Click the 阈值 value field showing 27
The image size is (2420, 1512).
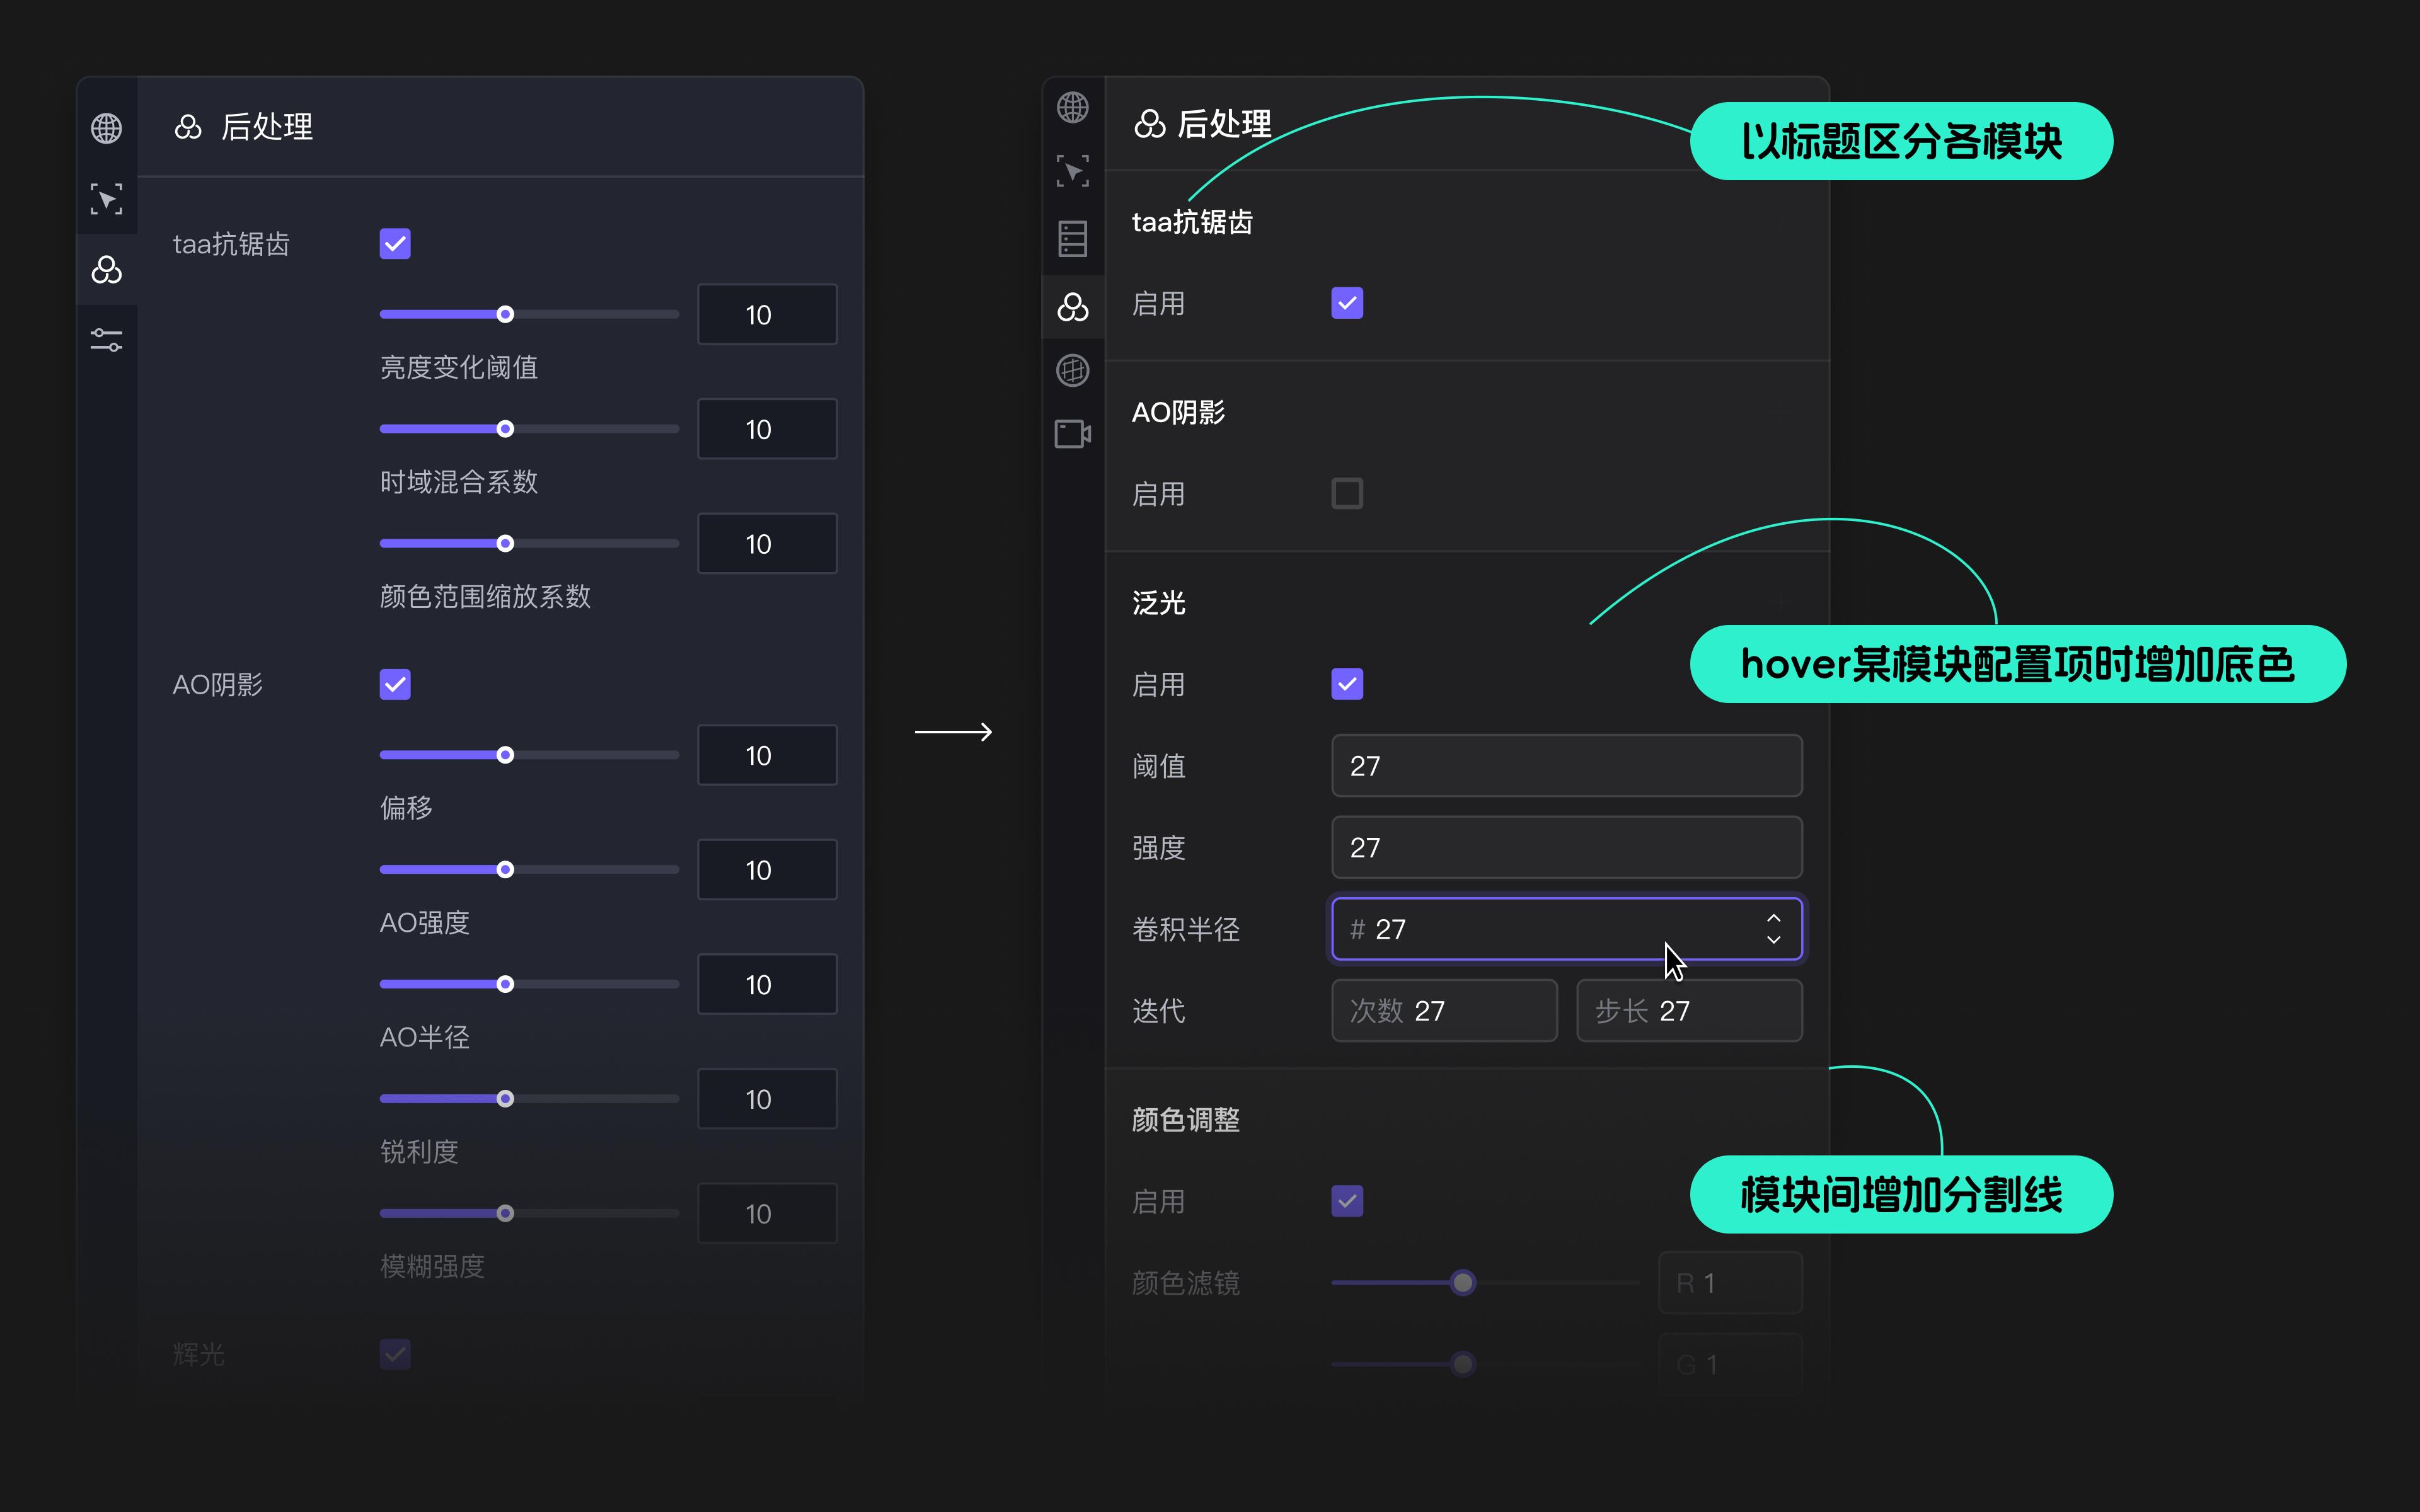coord(1565,766)
